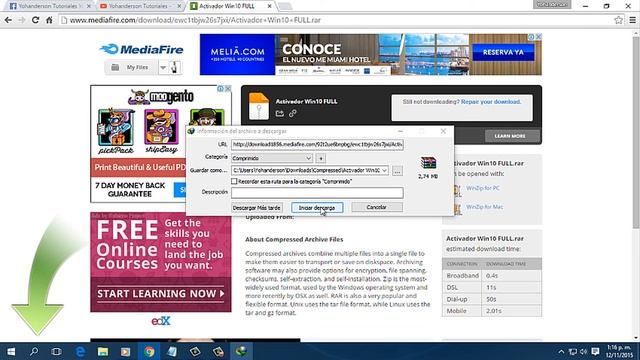Switch to Yohanderson Tutoriales YouTube tab

coord(140,6)
